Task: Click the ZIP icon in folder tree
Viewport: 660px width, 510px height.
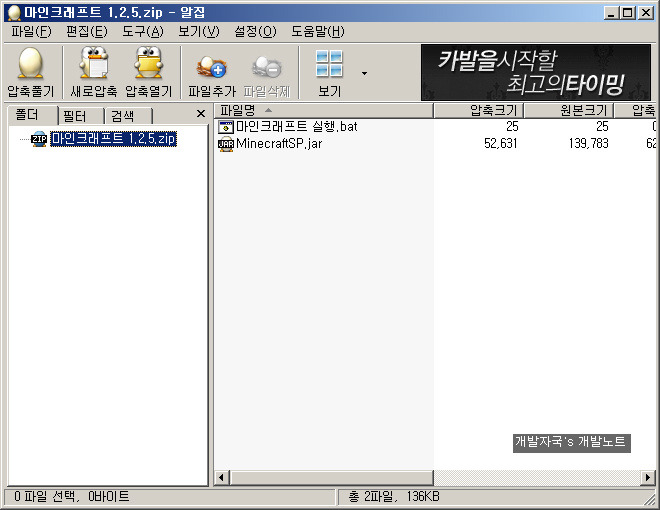Action: [39, 139]
